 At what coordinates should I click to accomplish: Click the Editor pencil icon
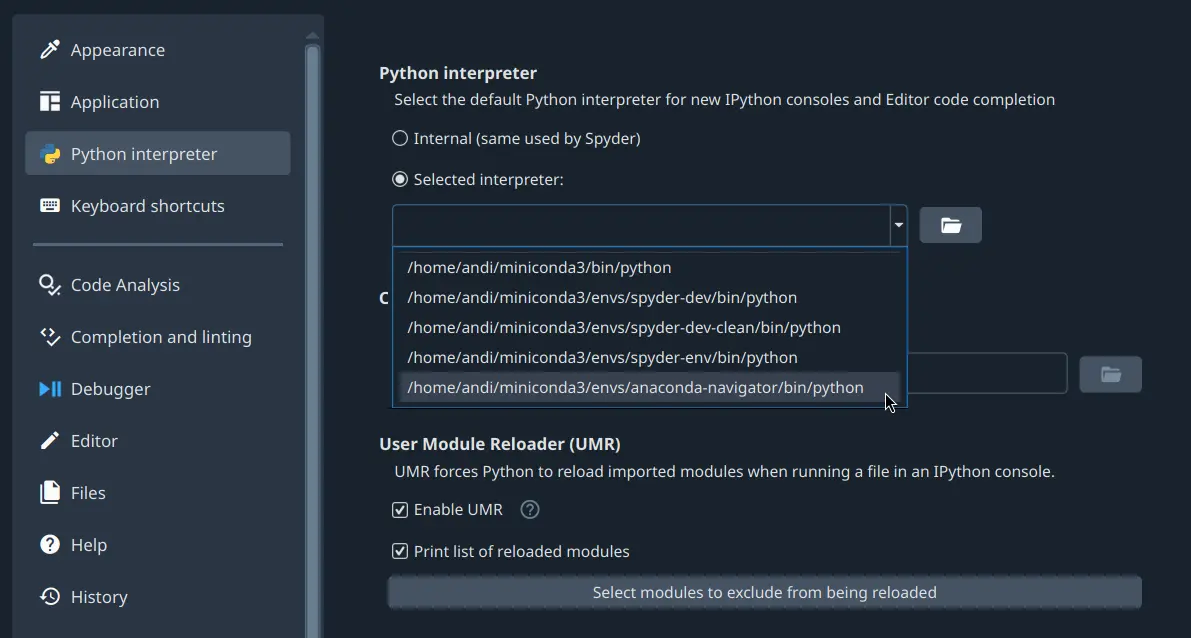coord(50,441)
